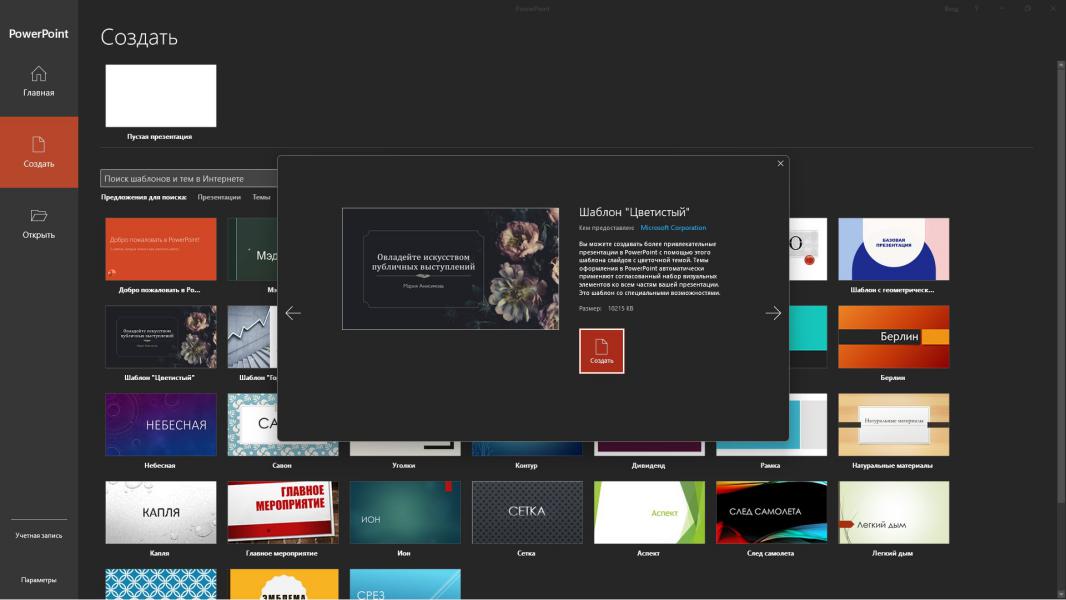Click the Главная home icon in sidebar
Screen dimensions: 1066x600
click(38, 74)
